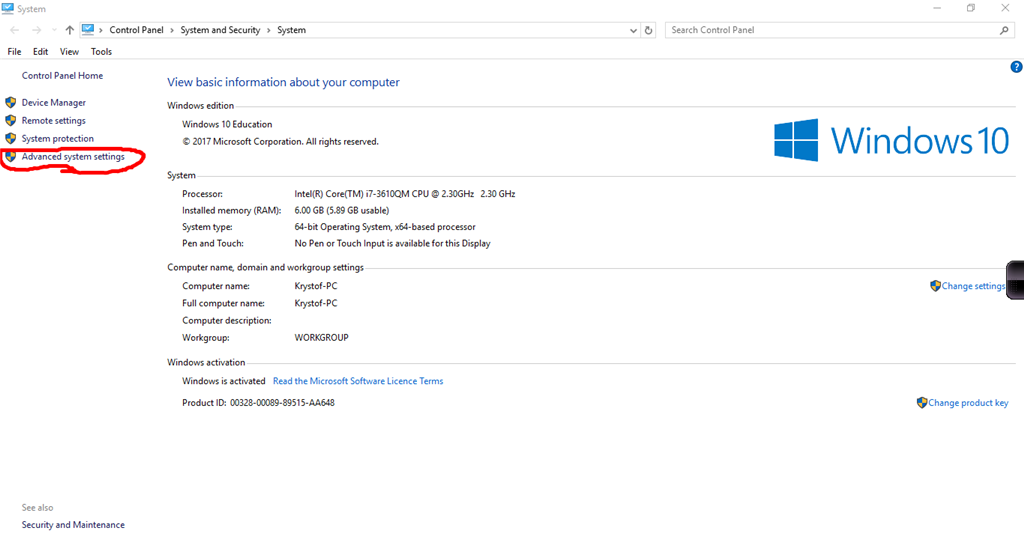Navigate to System and Security breadcrumb

click(x=220, y=30)
